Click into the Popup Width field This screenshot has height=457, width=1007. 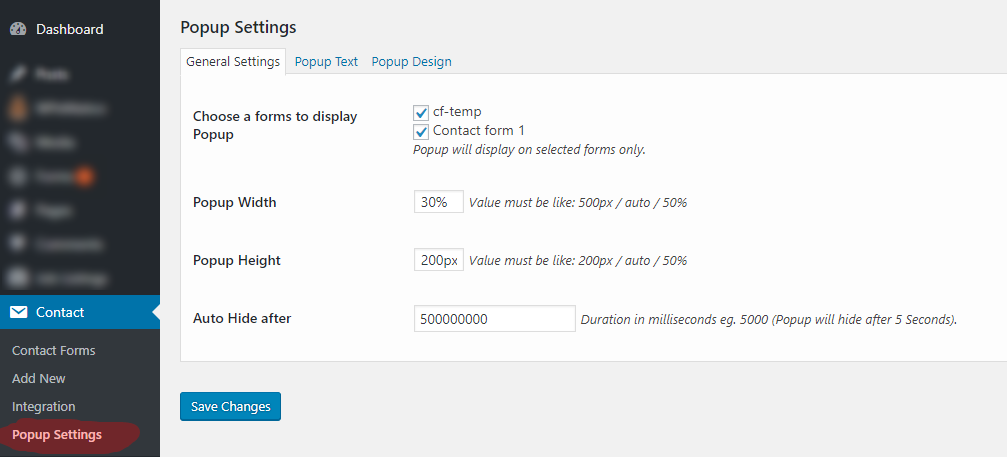pos(438,202)
